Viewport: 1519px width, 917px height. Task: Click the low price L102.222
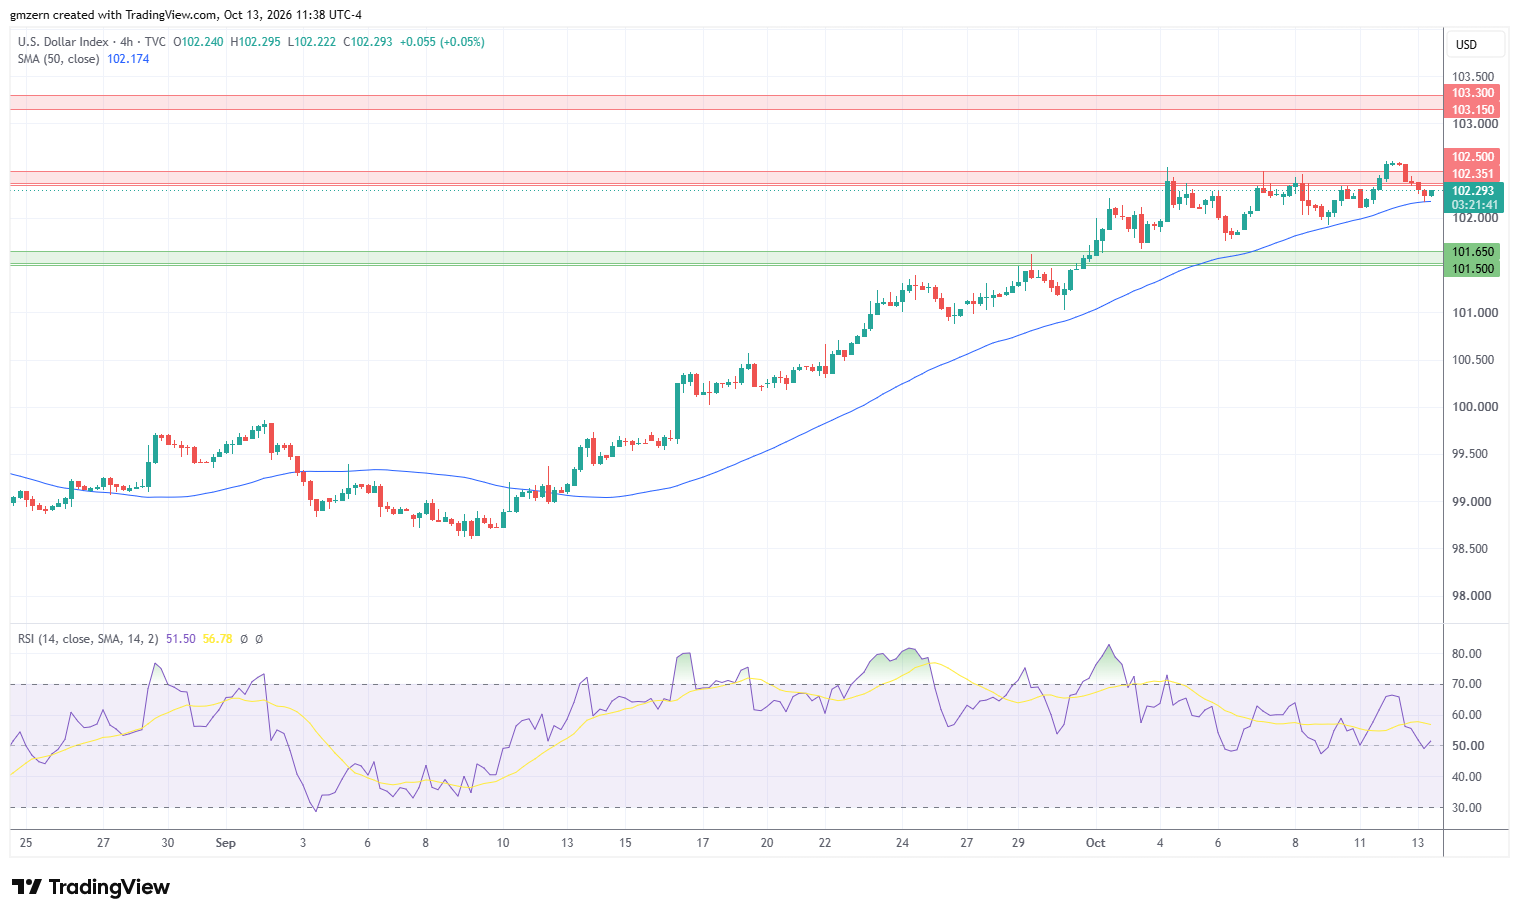(312, 42)
